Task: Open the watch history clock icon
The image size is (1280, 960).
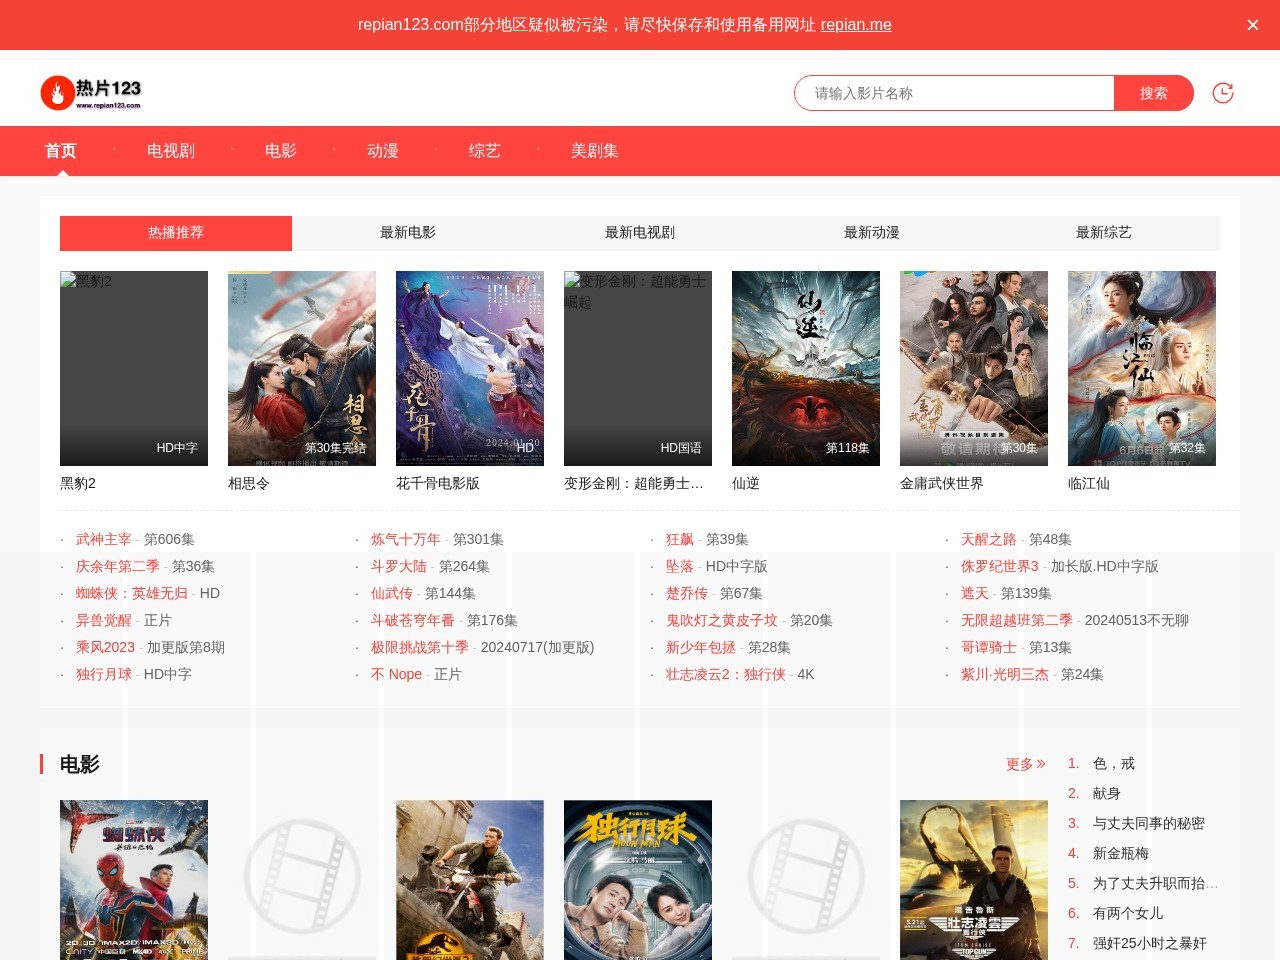Action: (1222, 93)
